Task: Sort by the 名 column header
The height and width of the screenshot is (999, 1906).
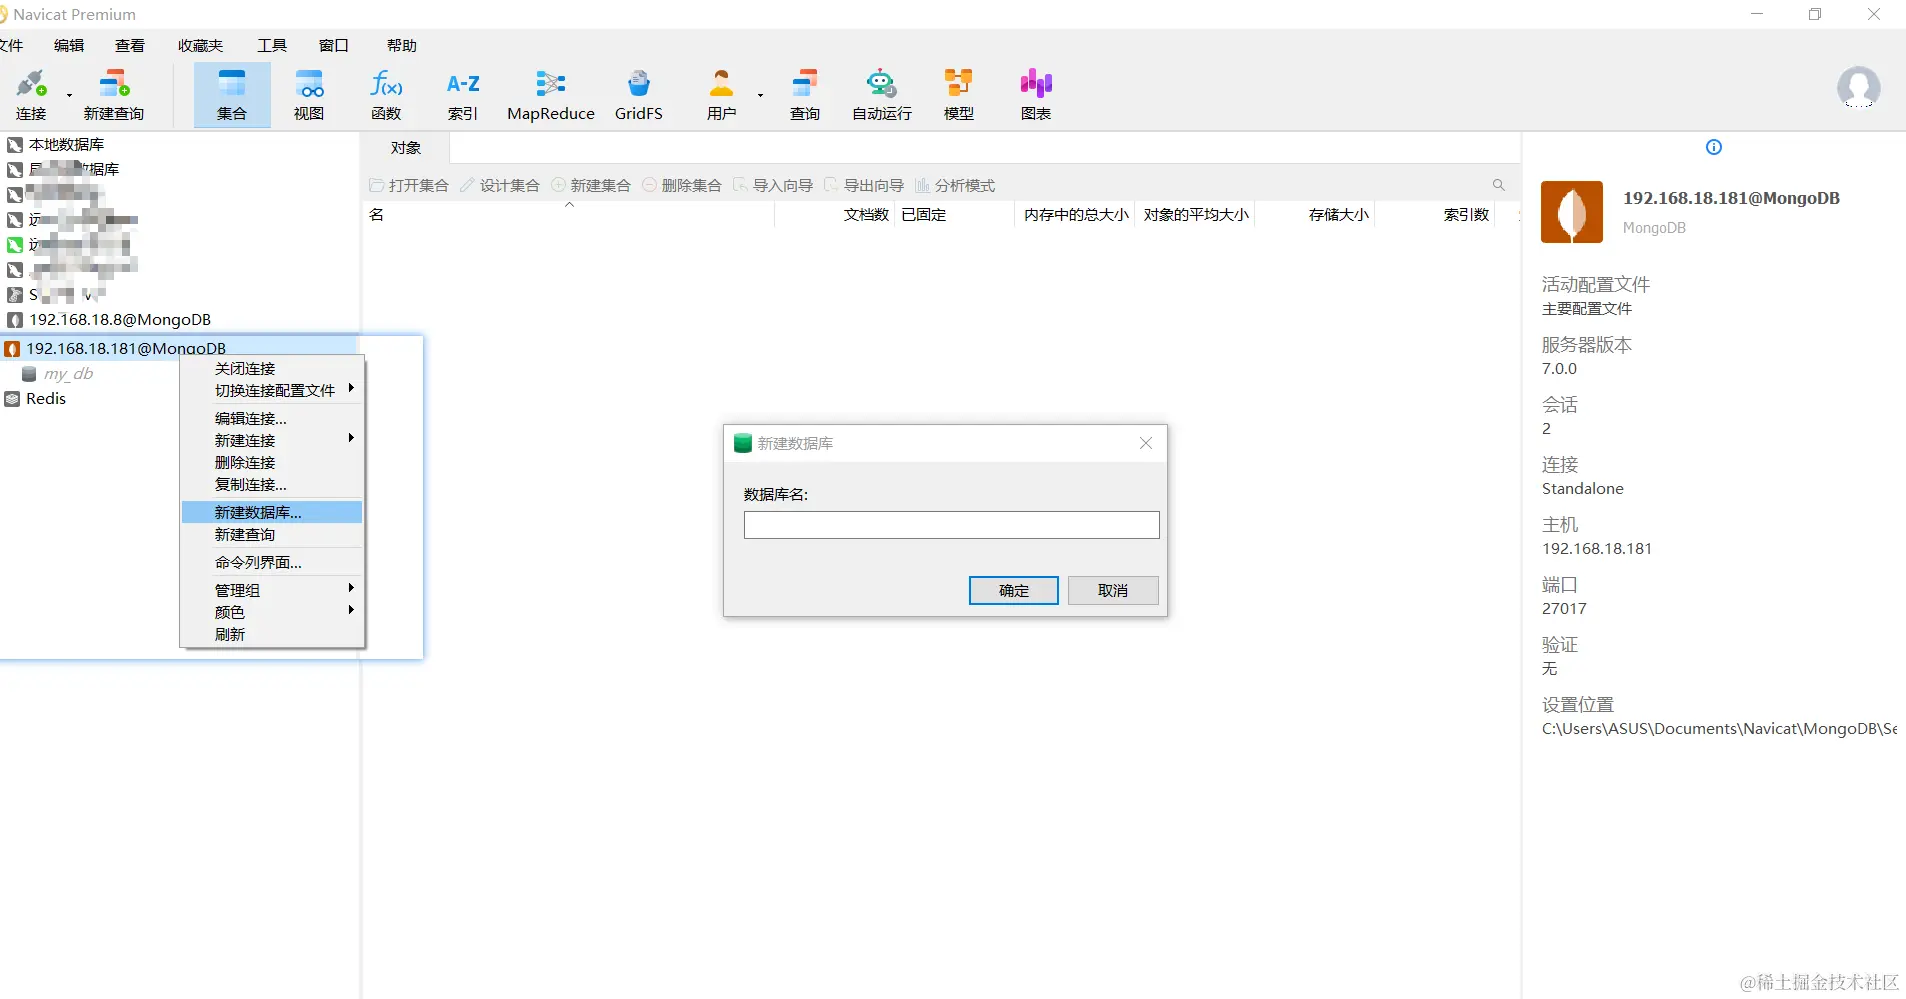Action: tap(568, 214)
